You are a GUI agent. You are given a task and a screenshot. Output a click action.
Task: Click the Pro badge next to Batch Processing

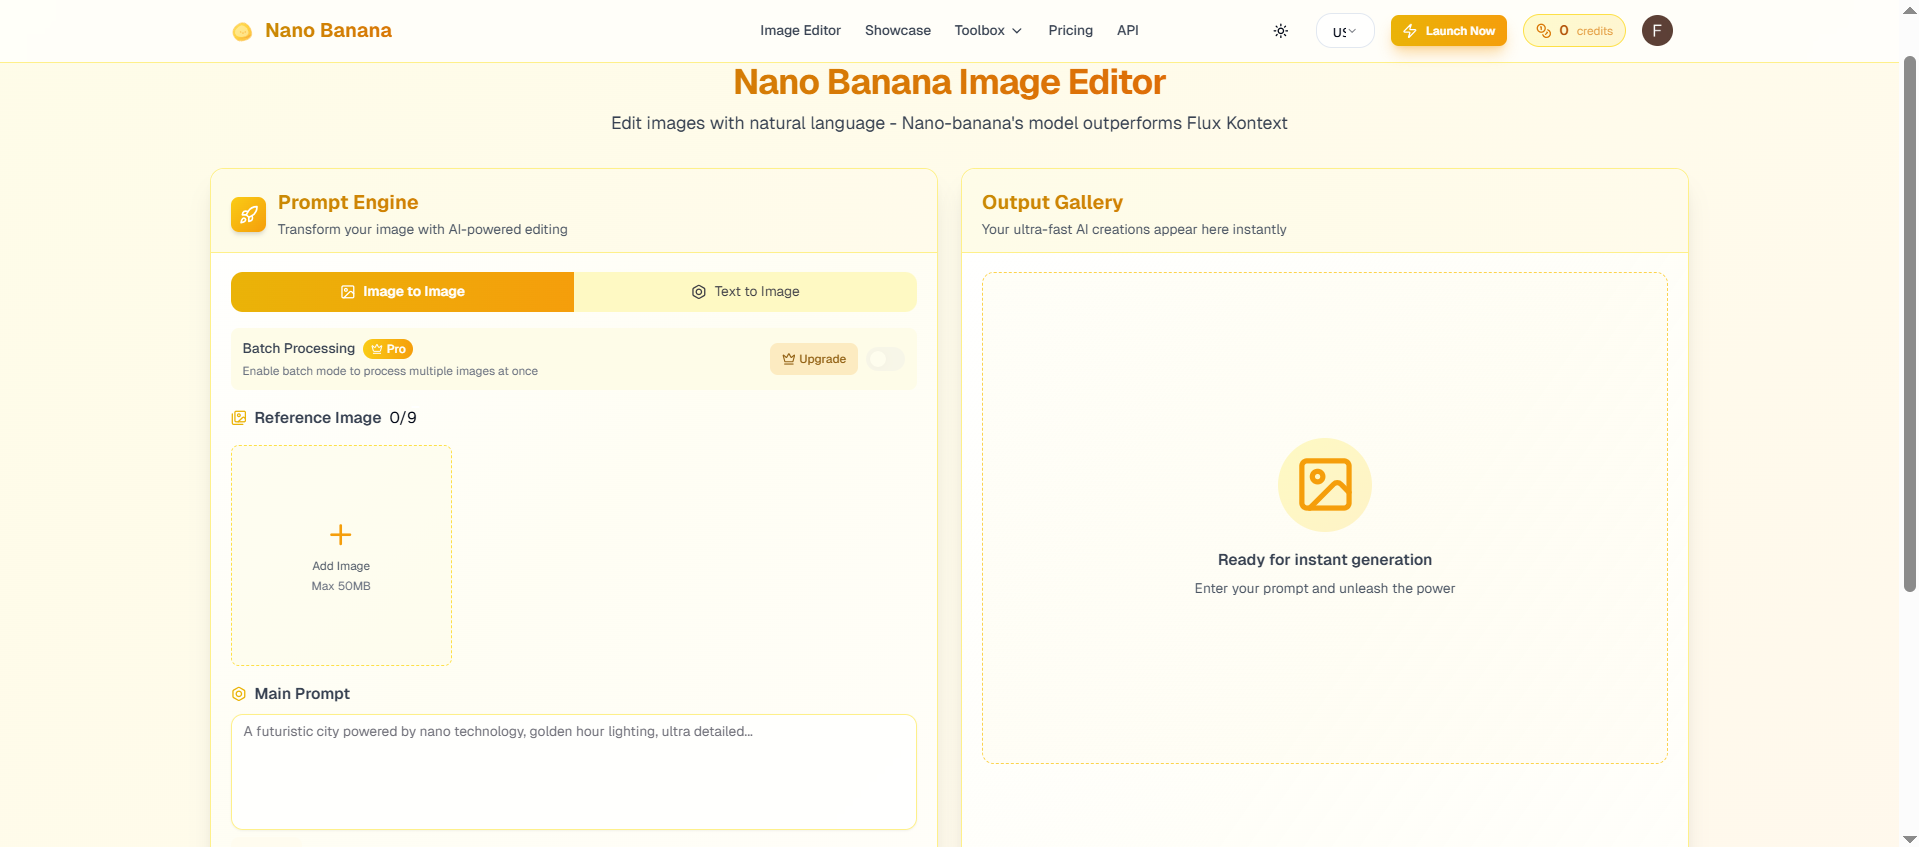[x=388, y=349]
